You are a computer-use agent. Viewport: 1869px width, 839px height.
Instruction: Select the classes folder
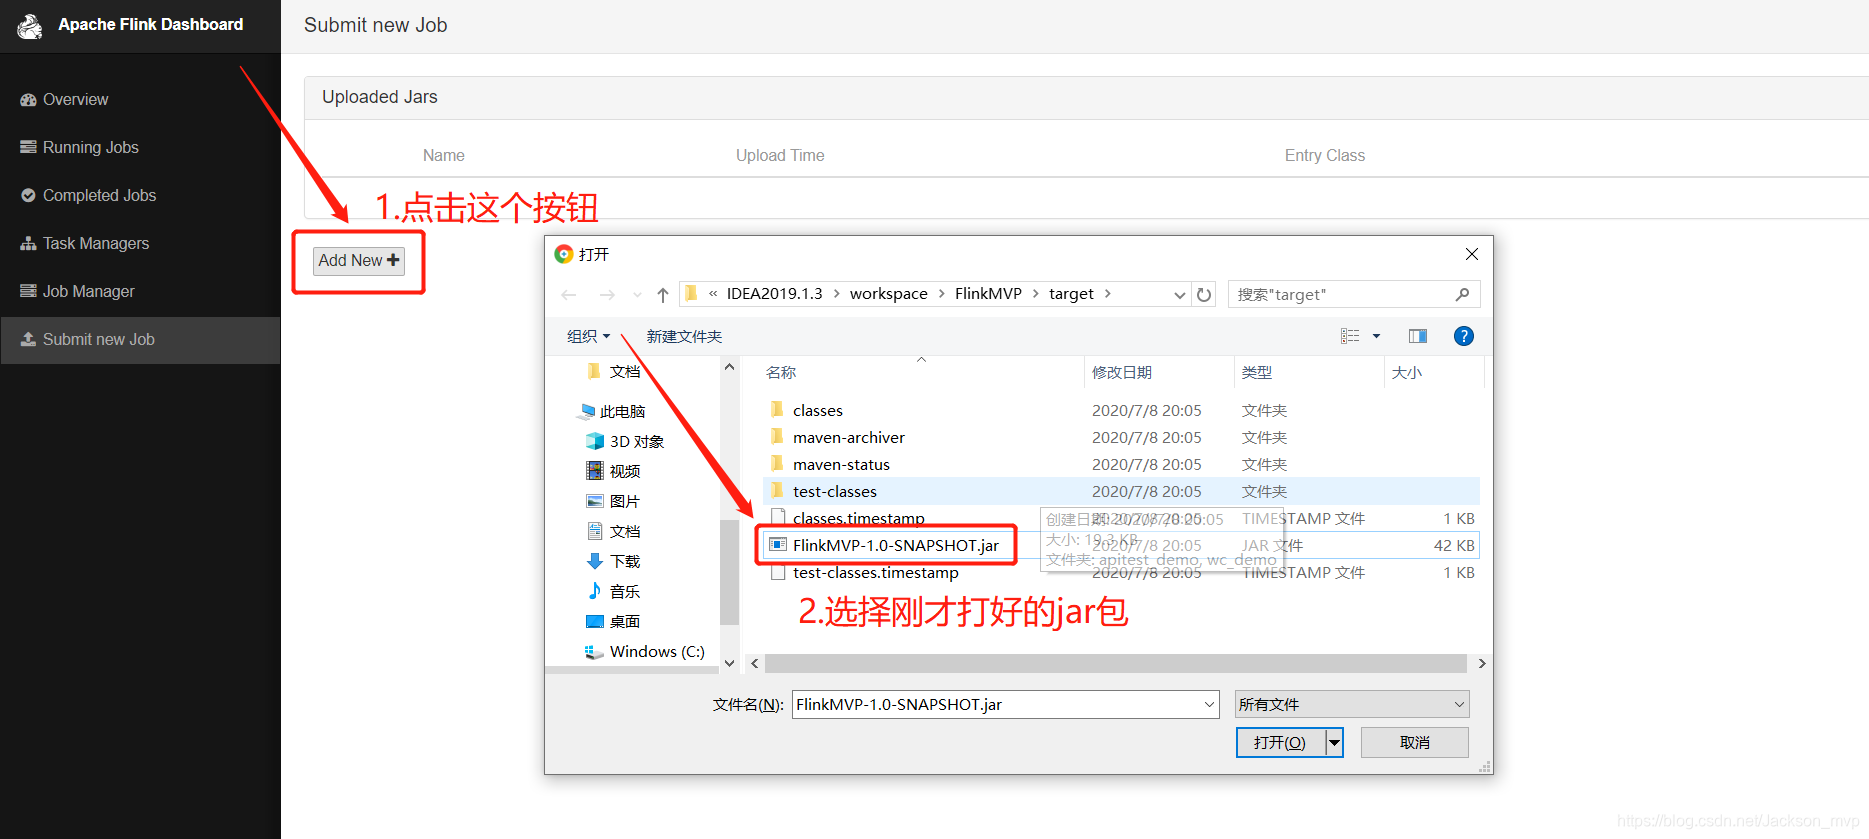pos(818,410)
